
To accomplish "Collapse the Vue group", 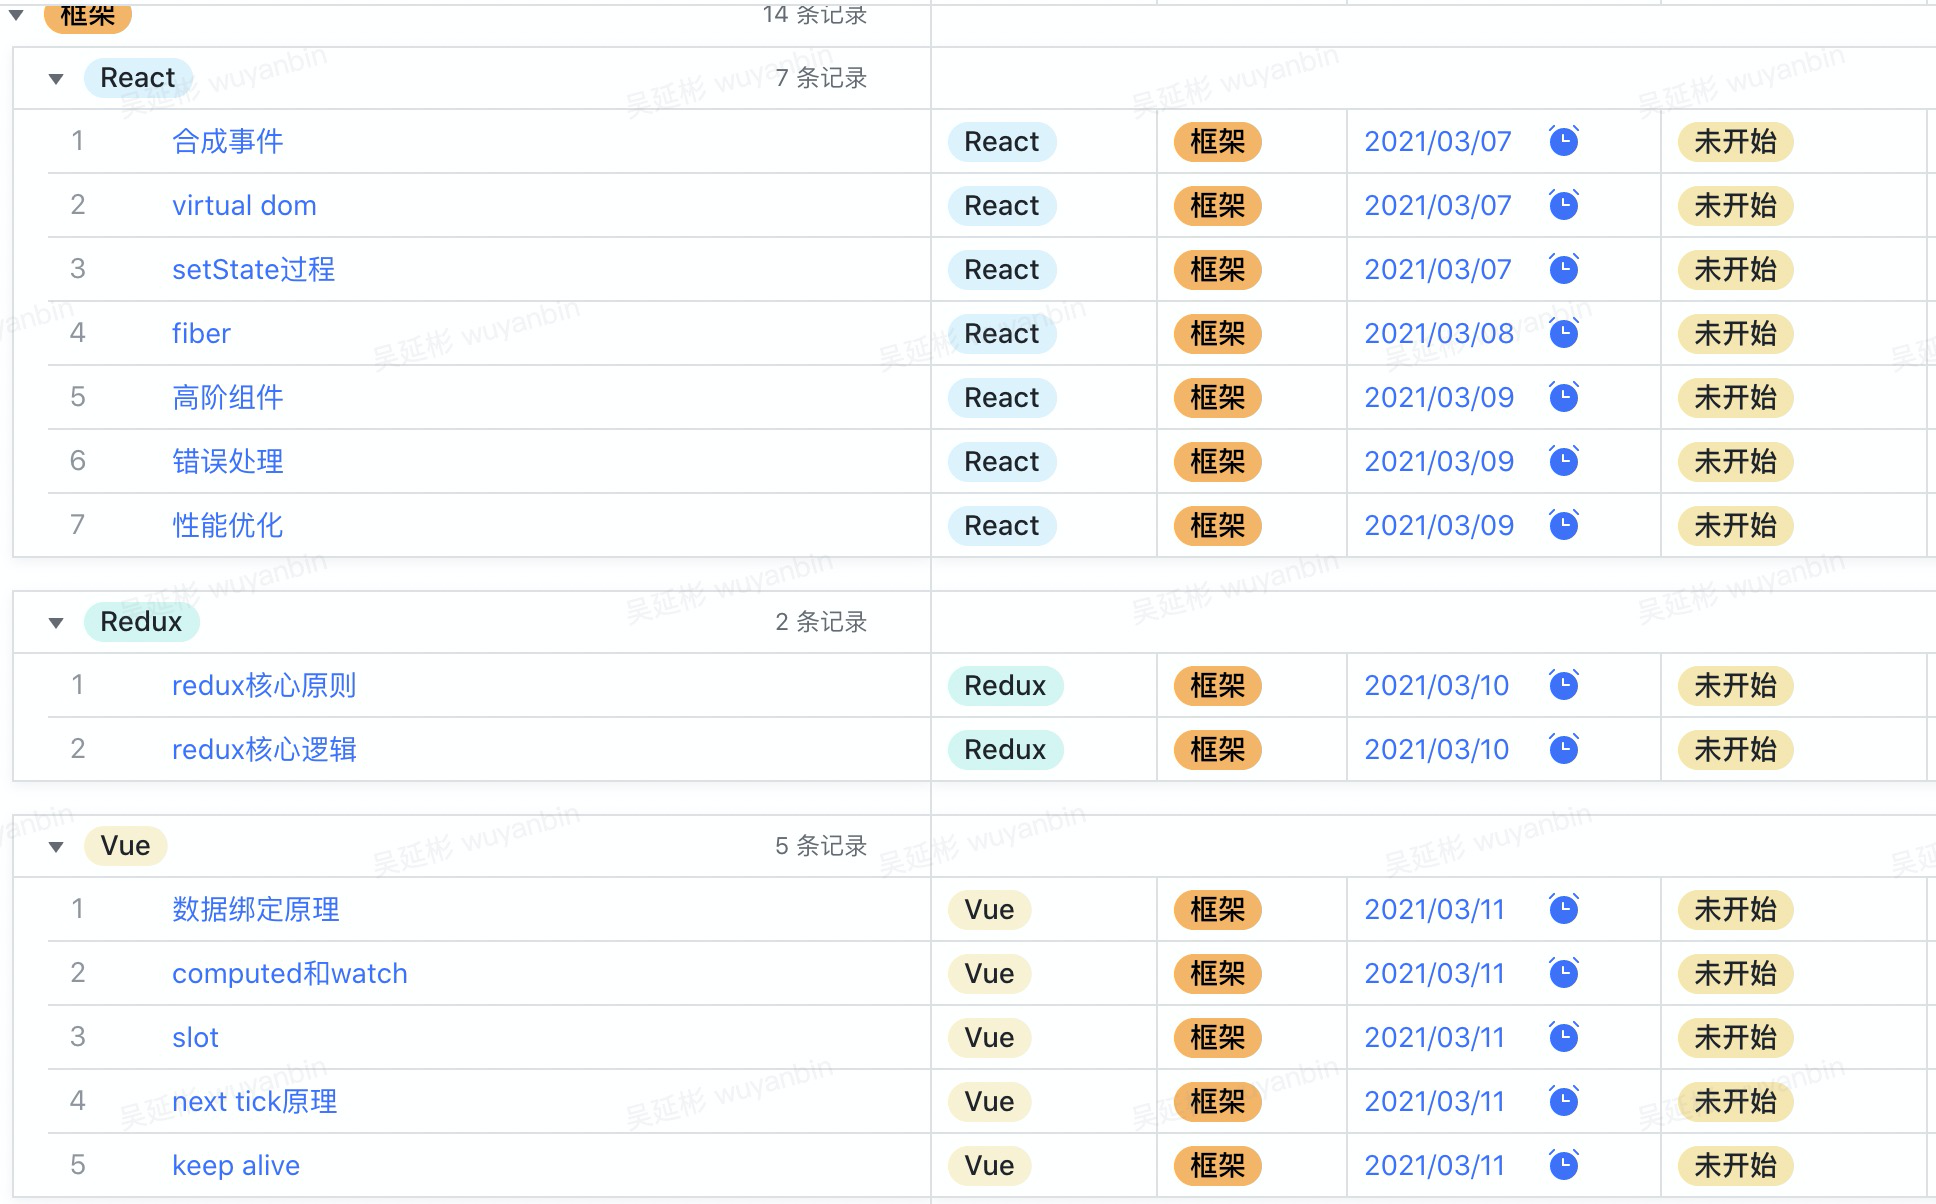I will pos(56,846).
